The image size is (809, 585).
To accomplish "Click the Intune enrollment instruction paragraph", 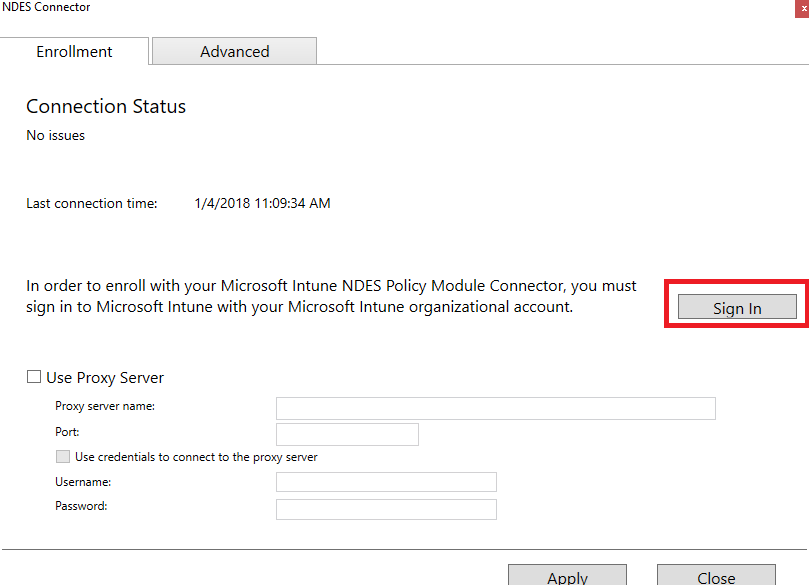I will [330, 297].
